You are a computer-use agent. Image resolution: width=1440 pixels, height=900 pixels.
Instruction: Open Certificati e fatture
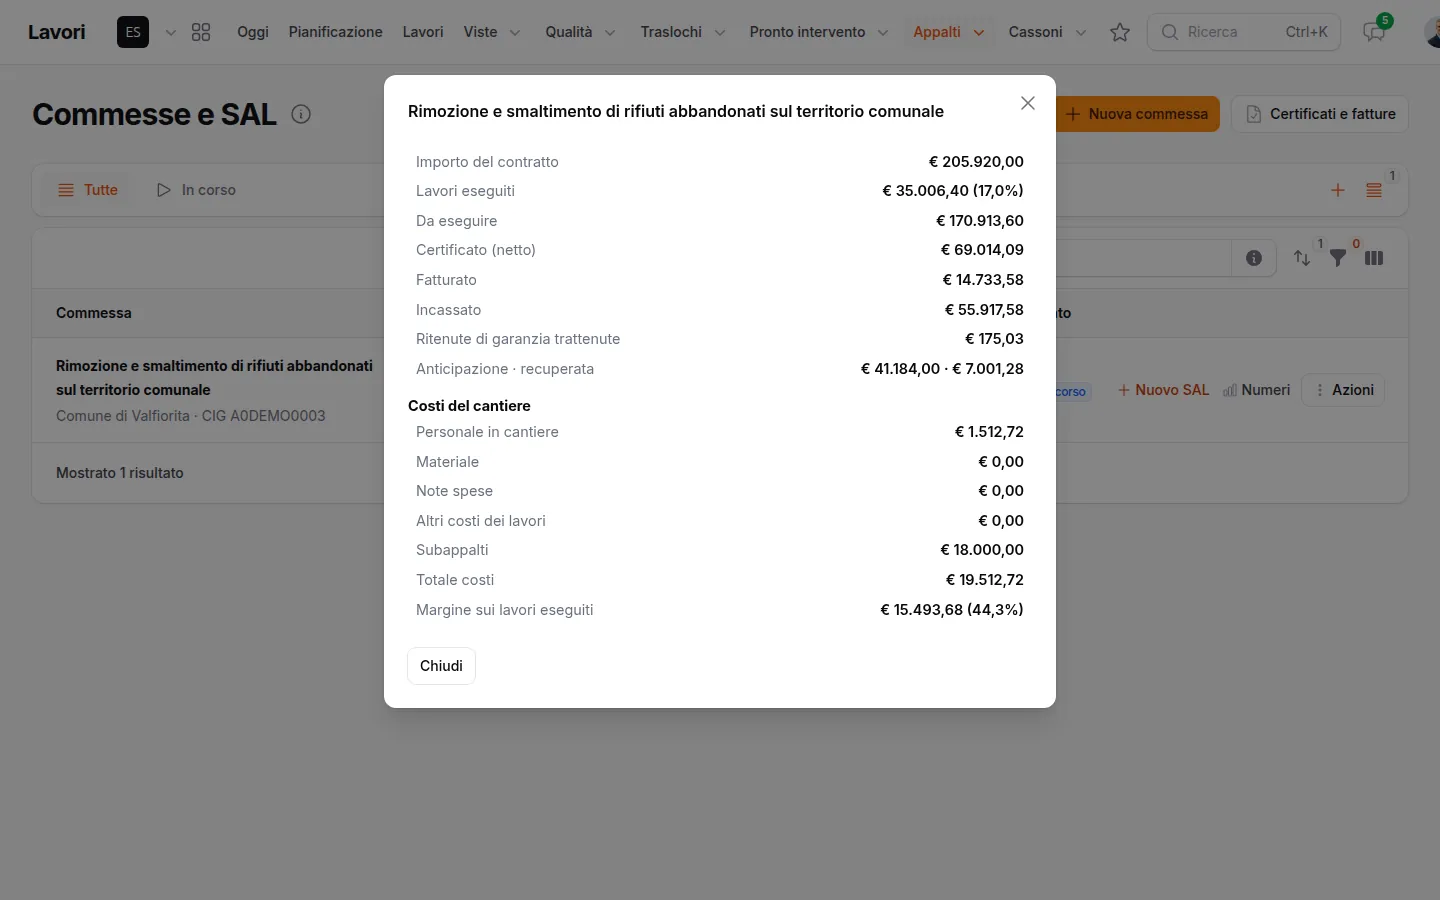(1320, 114)
